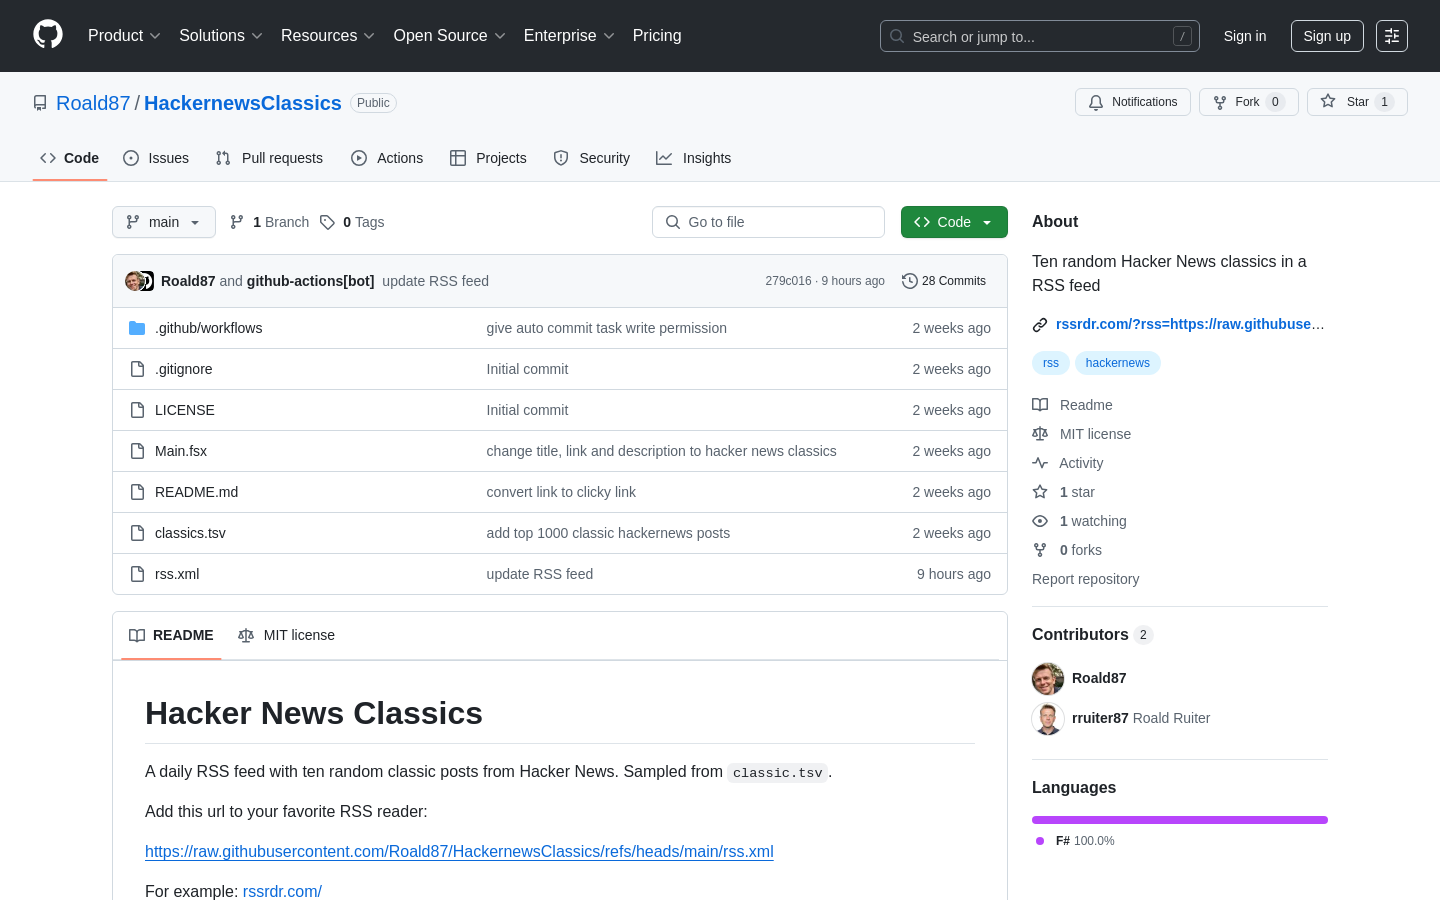Open commit 'add top 1000 classic hackernews posts'

pyautogui.click(x=608, y=533)
